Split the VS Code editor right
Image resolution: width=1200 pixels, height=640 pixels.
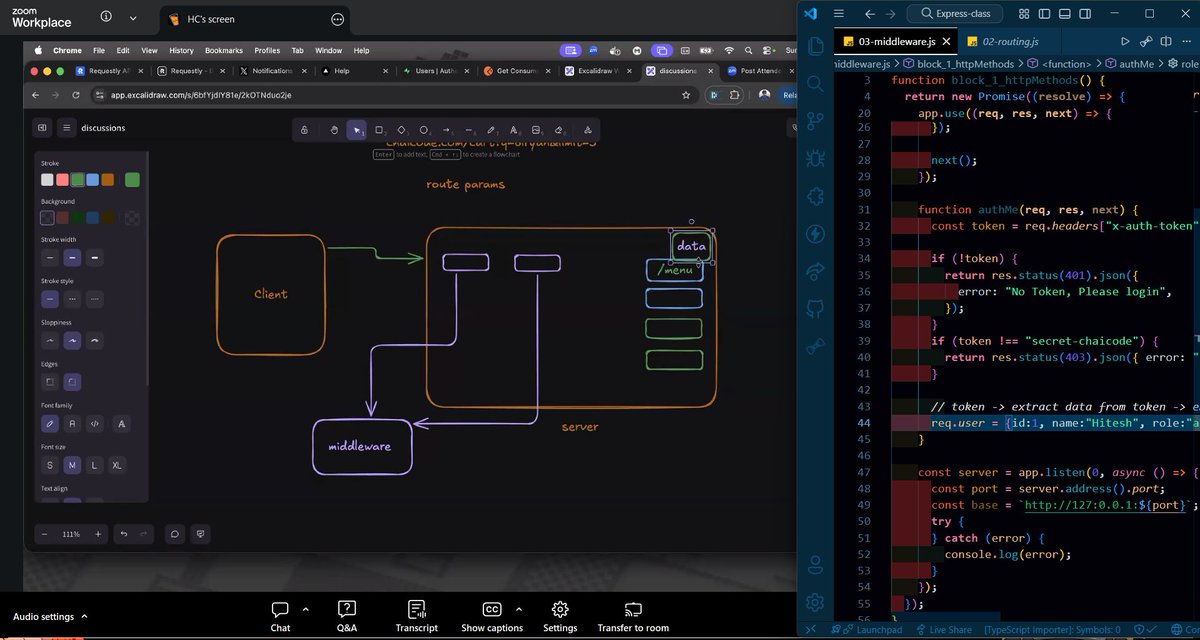pyautogui.click(x=1167, y=41)
